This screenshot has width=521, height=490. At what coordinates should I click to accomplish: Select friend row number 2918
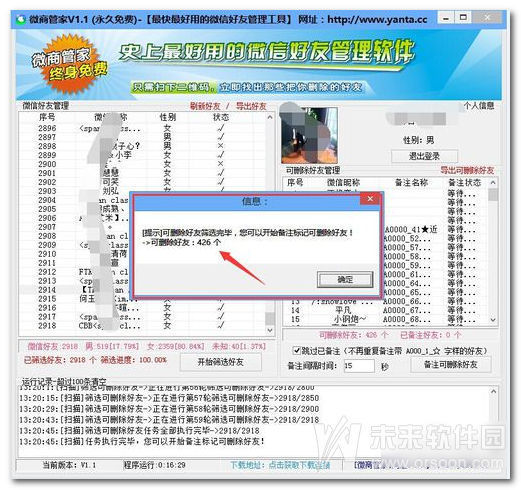point(142,326)
